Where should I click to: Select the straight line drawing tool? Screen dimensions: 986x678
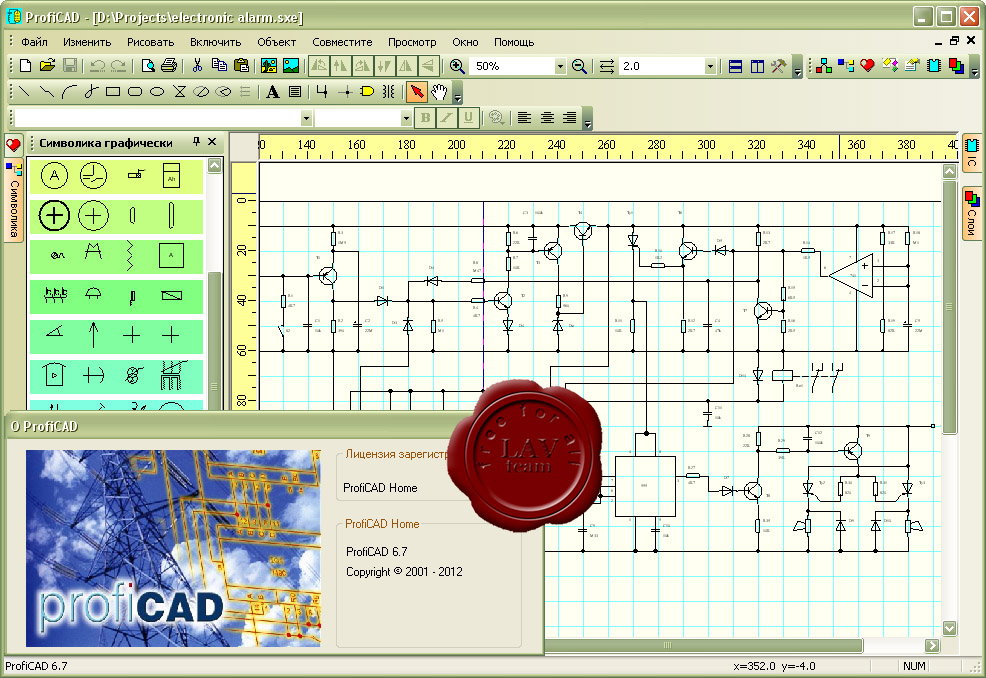pos(24,92)
